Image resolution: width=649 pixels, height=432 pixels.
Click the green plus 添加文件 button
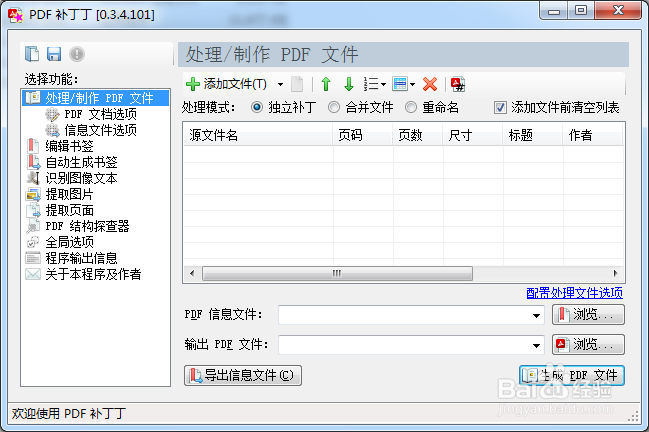click(227, 84)
